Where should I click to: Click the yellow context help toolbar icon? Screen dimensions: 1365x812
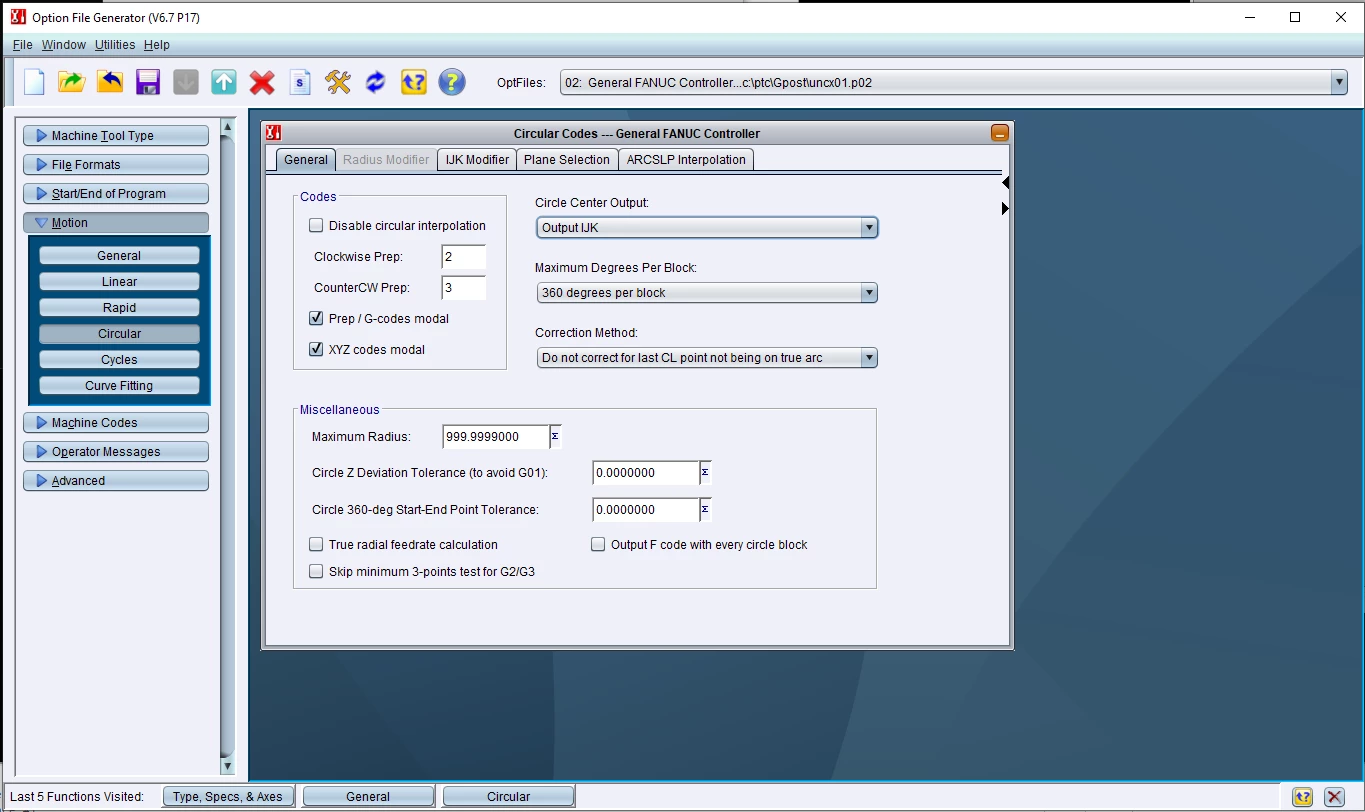tap(414, 82)
